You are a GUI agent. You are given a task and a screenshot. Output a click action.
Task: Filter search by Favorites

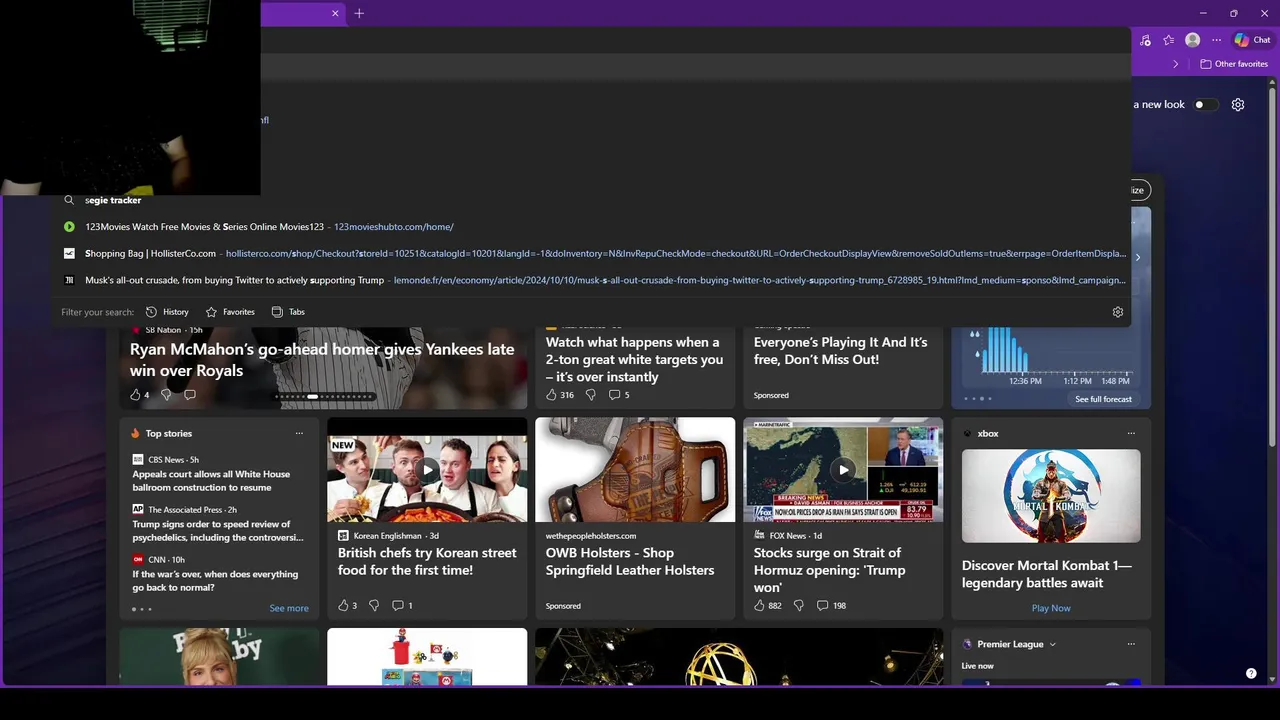tap(229, 312)
